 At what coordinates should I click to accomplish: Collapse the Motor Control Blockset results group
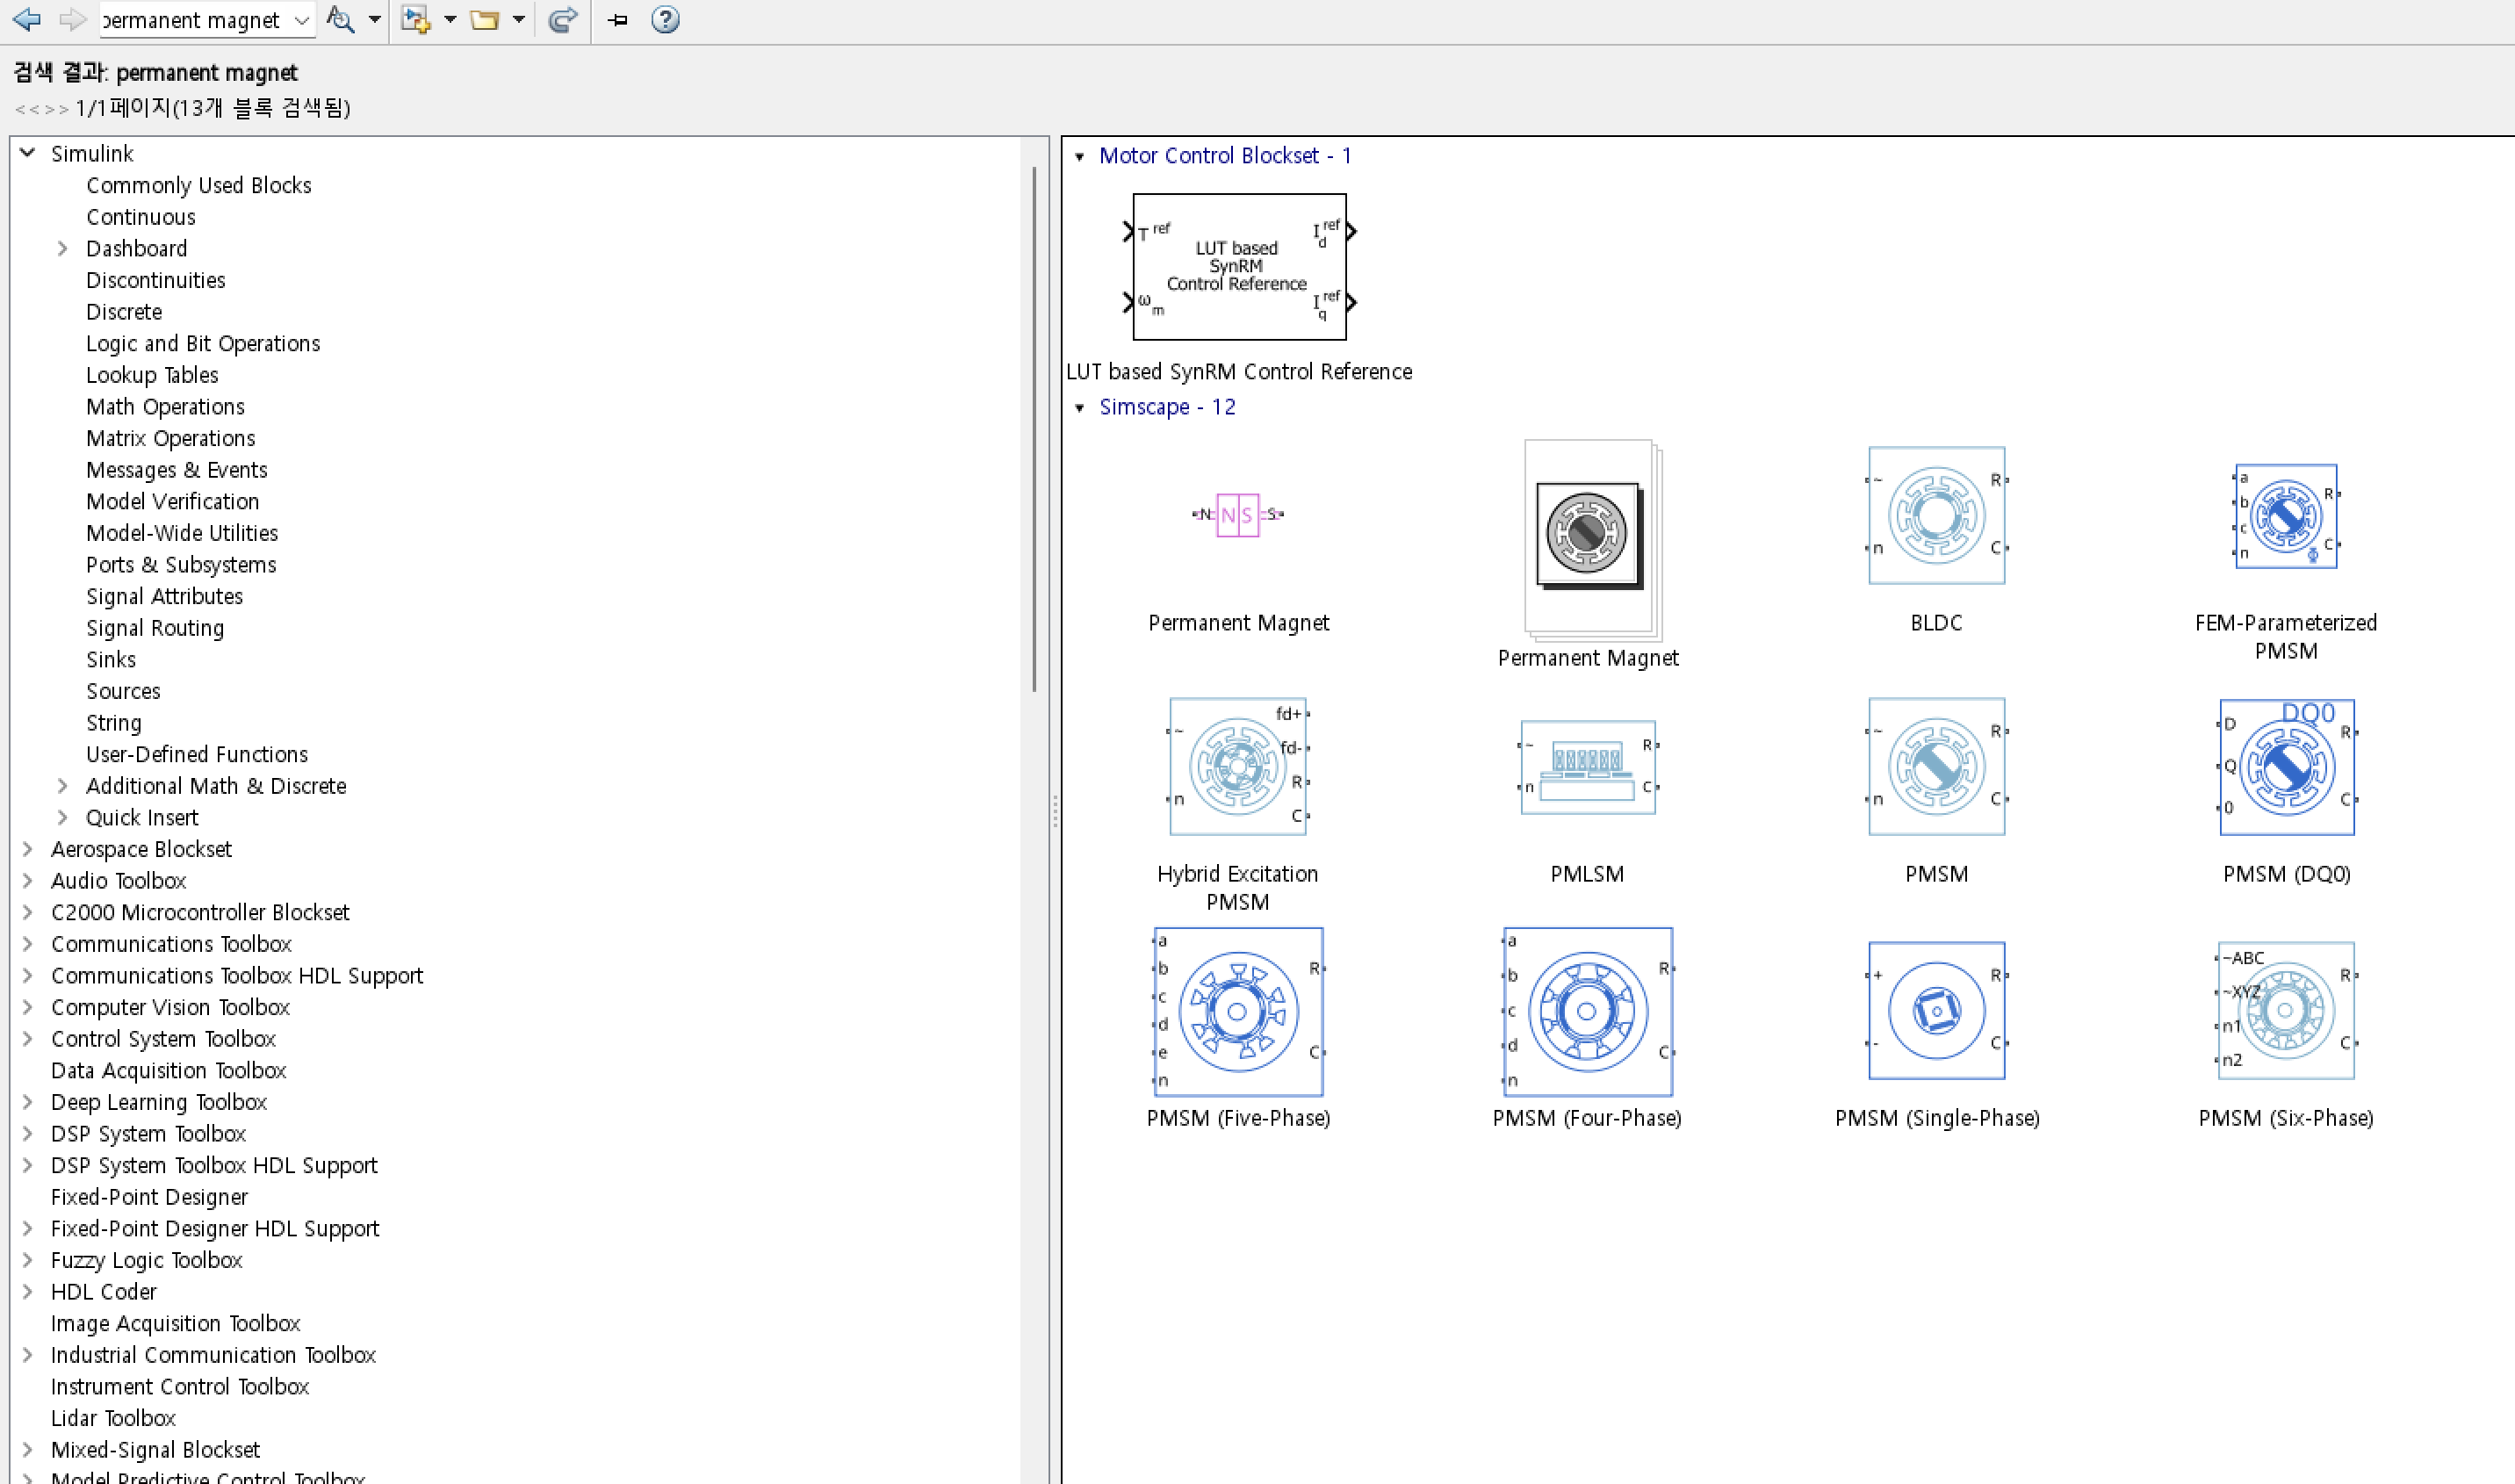pyautogui.click(x=1080, y=156)
